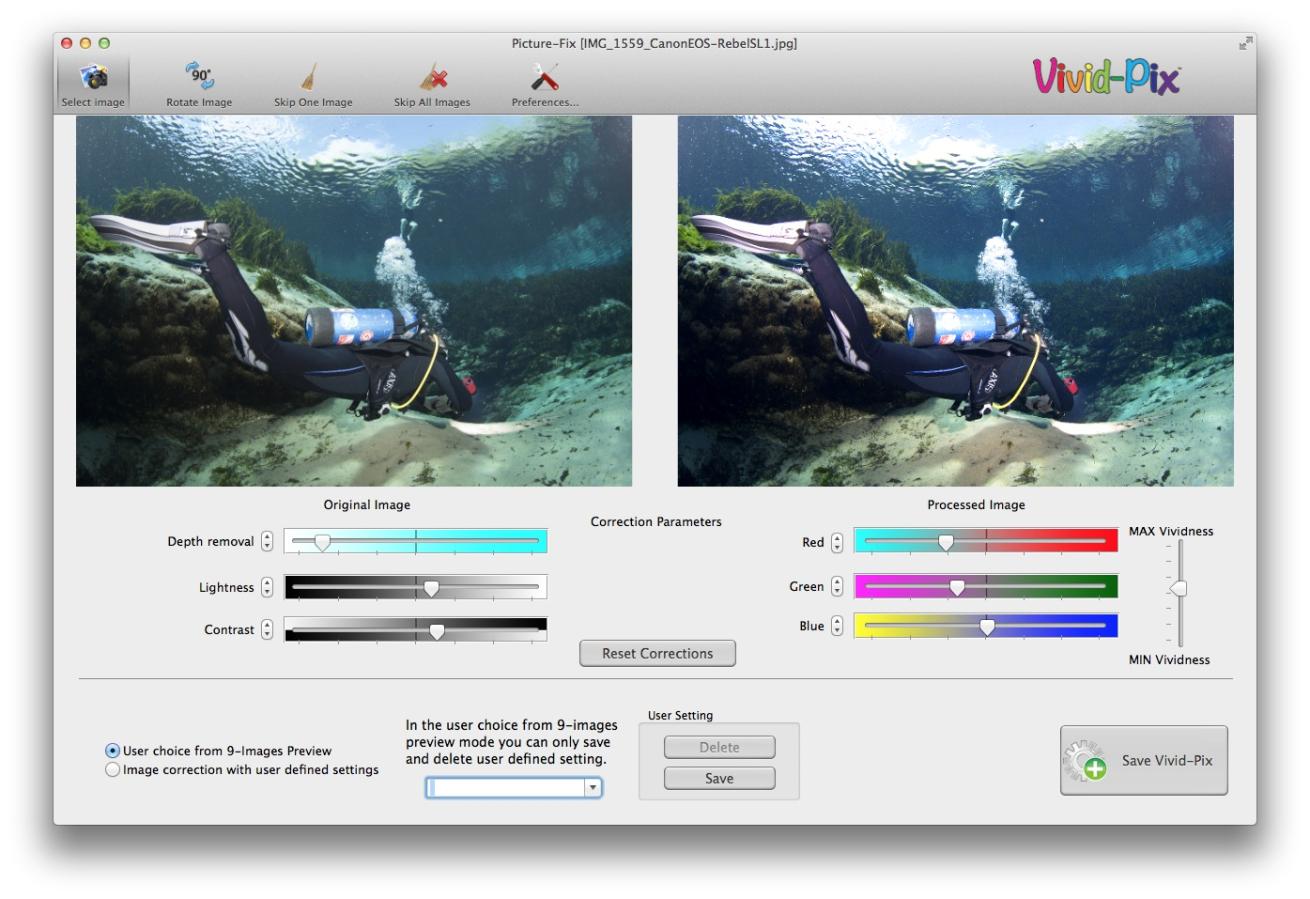Viewport: 1310px width, 899px height.
Task: Click the Red channel stepper arrows
Action: tap(837, 542)
